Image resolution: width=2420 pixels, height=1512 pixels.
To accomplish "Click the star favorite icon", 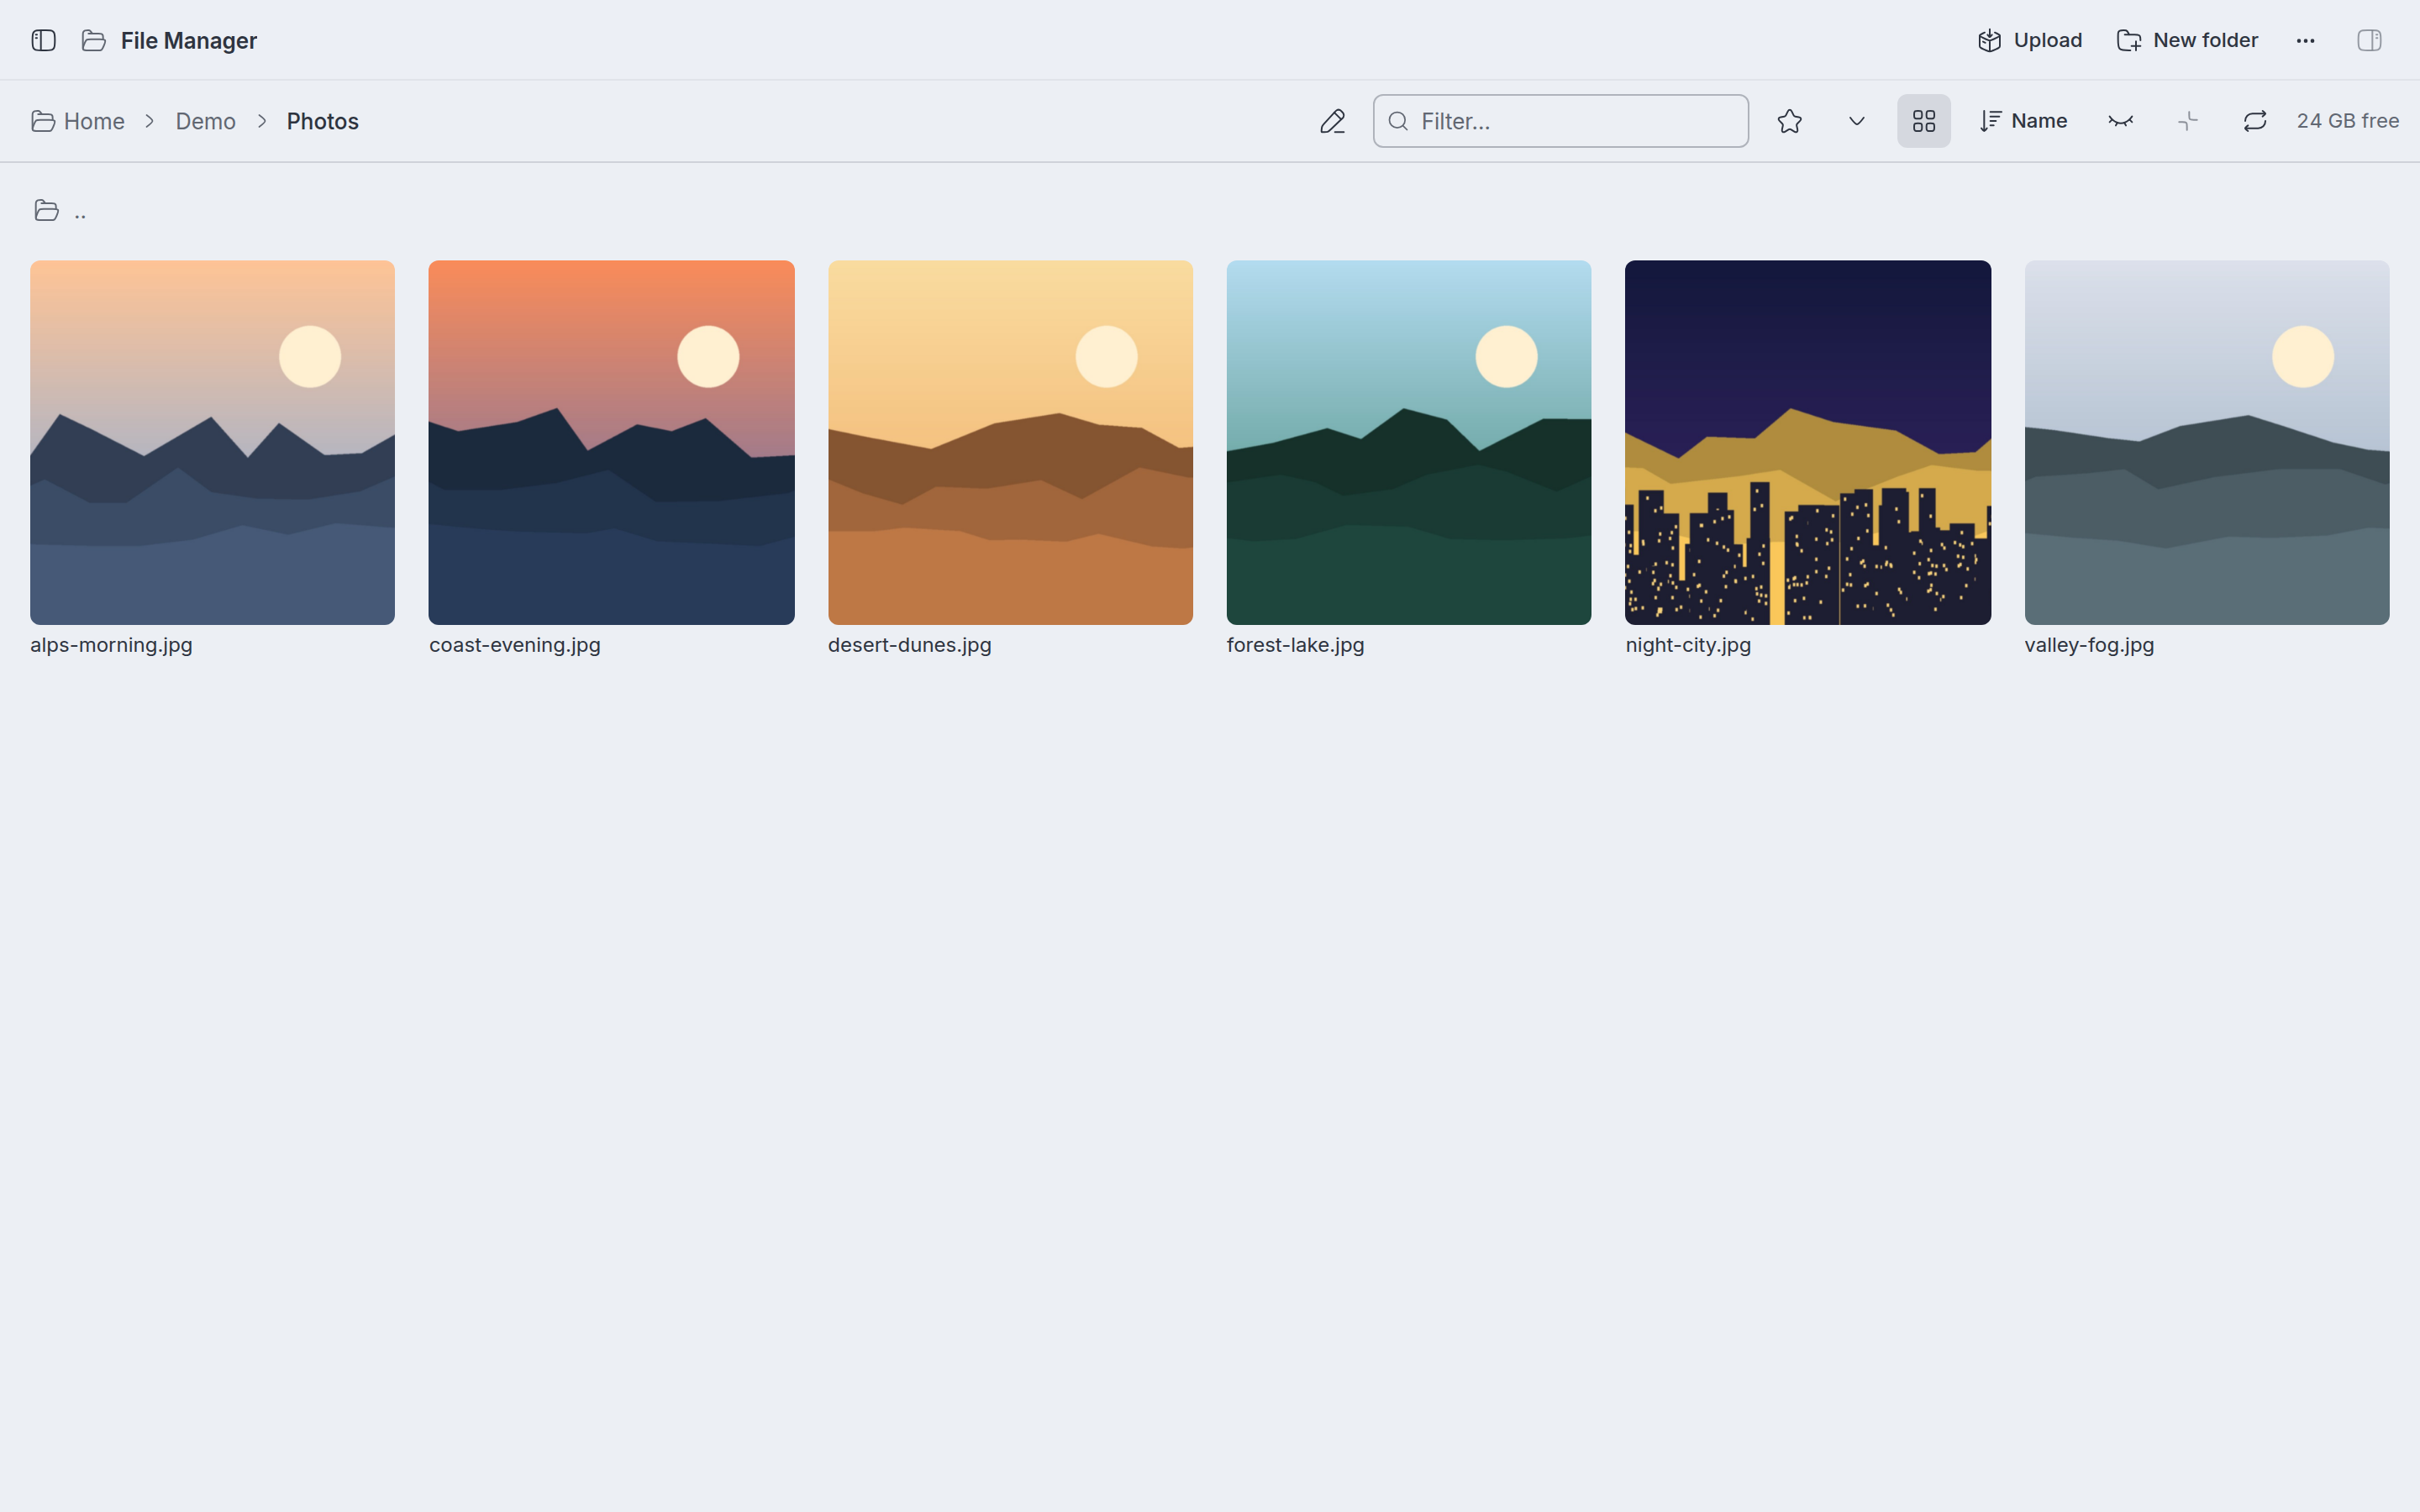I will 1789,121.
